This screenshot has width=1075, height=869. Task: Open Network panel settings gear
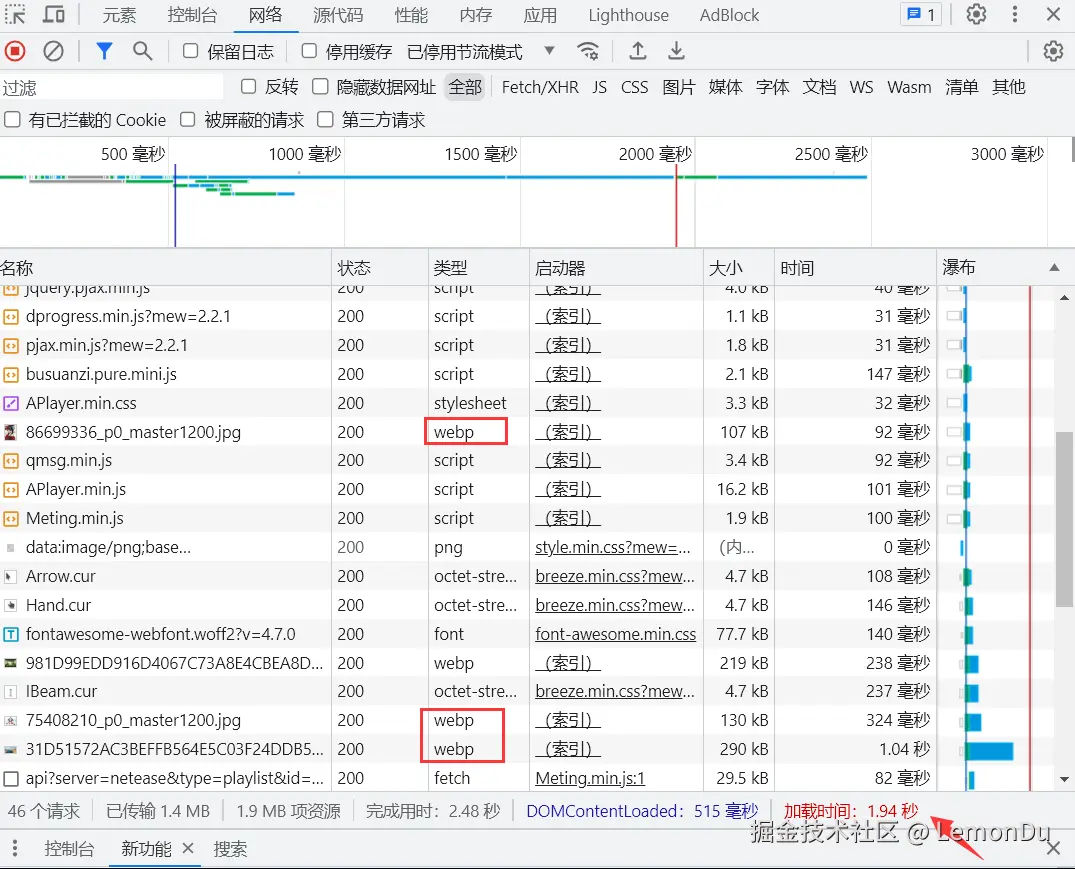click(x=1053, y=51)
